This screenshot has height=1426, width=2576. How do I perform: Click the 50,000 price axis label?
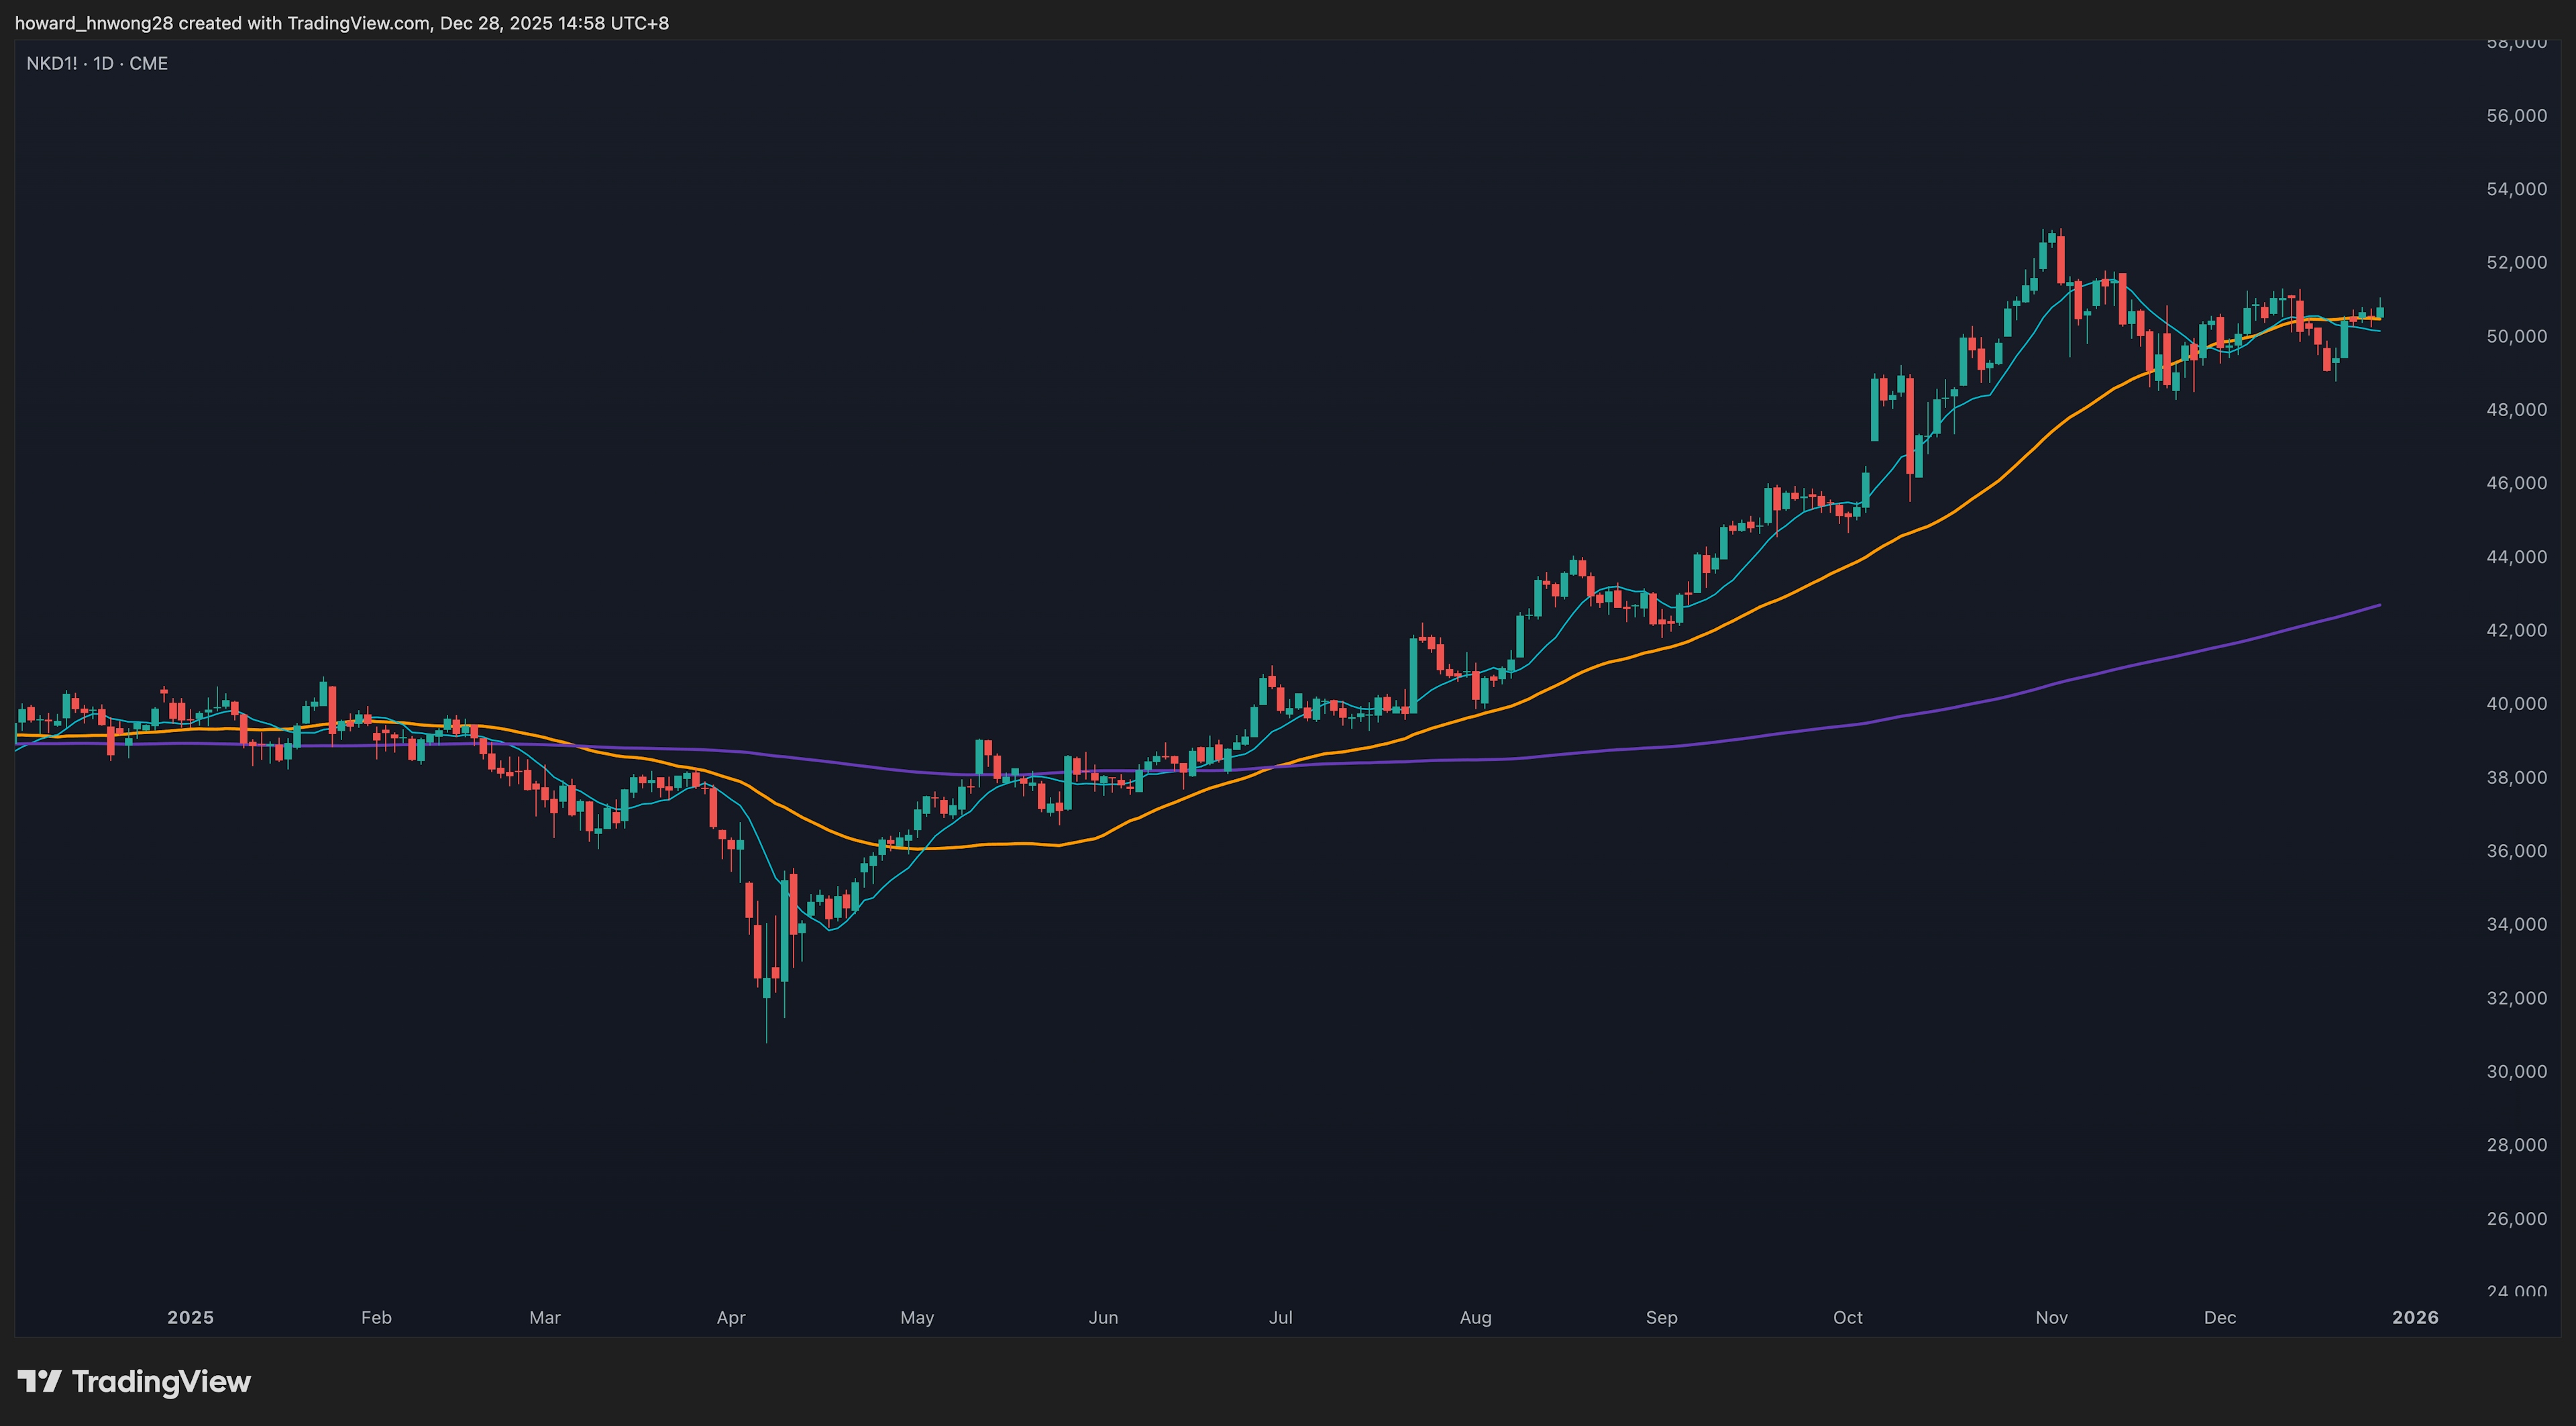point(2516,336)
